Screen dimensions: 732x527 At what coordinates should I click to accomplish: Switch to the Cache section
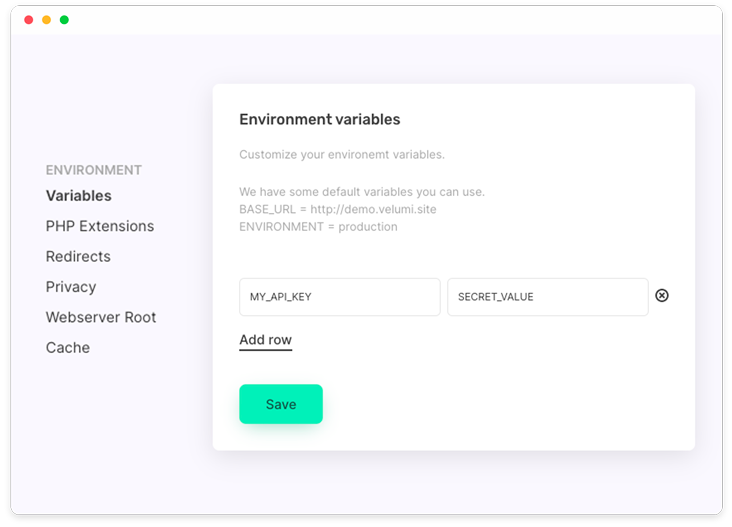(x=68, y=347)
